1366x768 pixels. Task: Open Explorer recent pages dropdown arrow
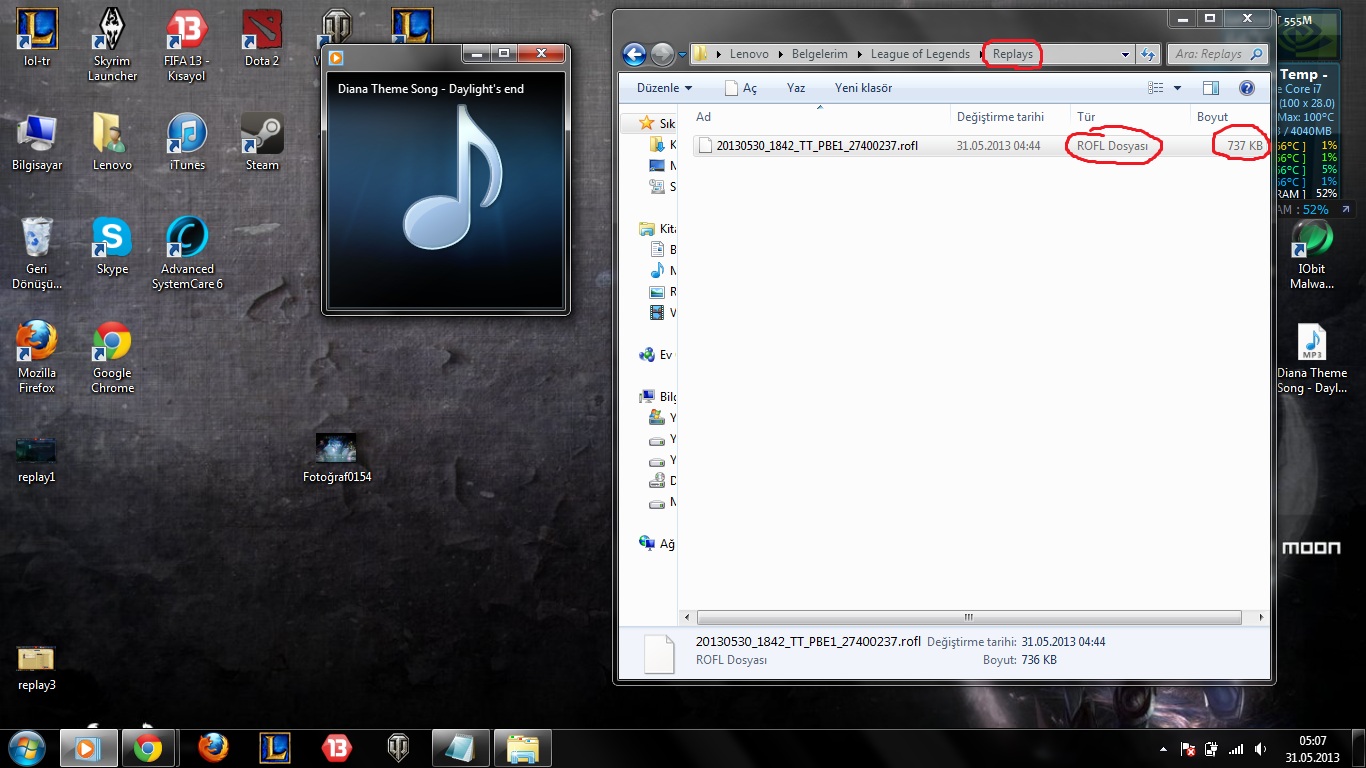(682, 54)
